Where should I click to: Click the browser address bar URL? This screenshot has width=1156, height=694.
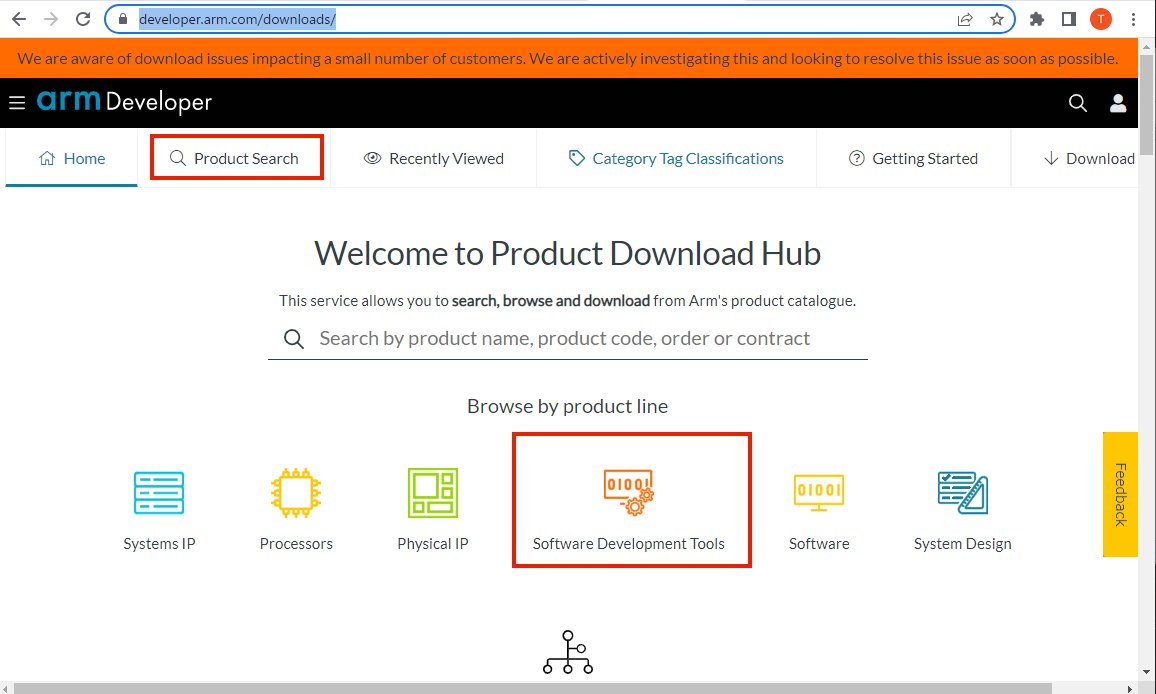point(237,19)
